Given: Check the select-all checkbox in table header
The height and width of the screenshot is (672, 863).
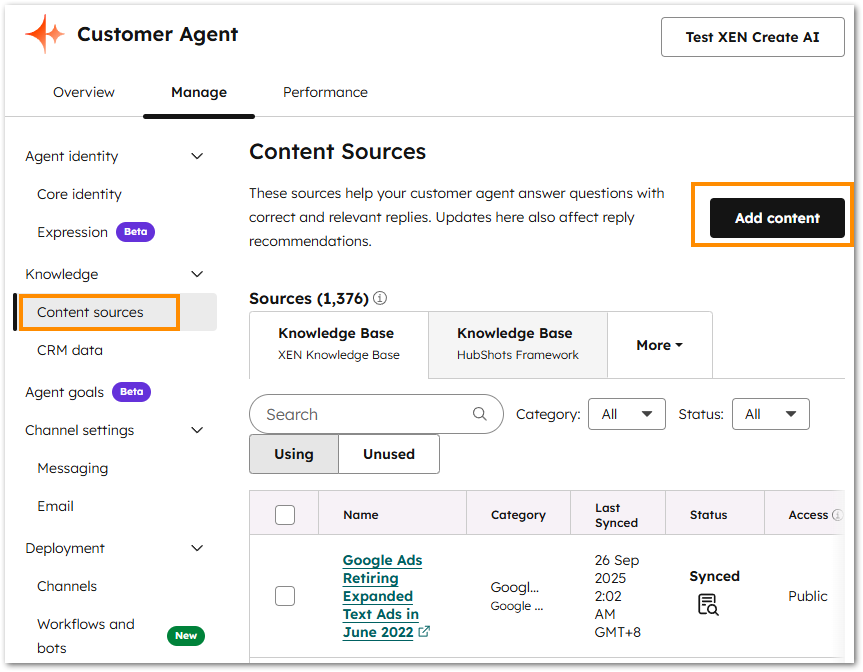Looking at the screenshot, I should [x=284, y=514].
